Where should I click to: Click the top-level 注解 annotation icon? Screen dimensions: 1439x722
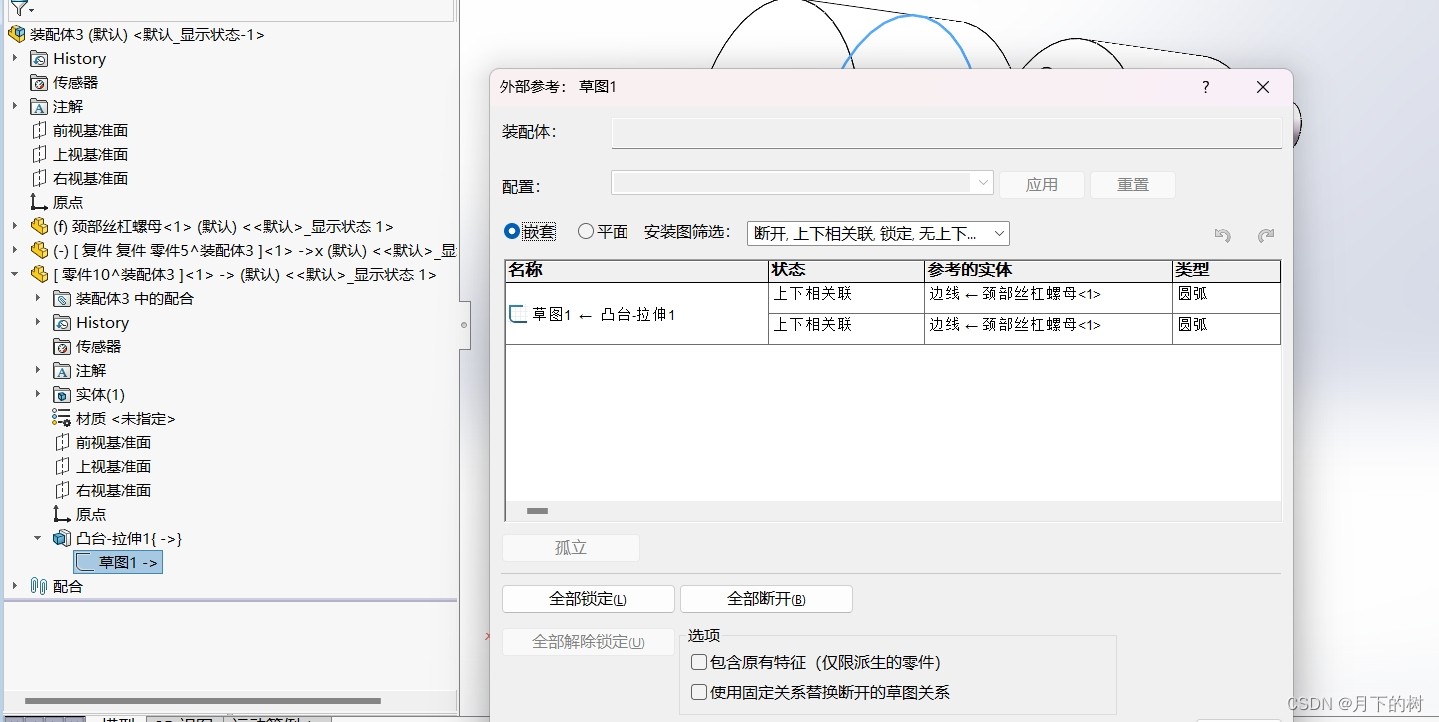(x=39, y=106)
